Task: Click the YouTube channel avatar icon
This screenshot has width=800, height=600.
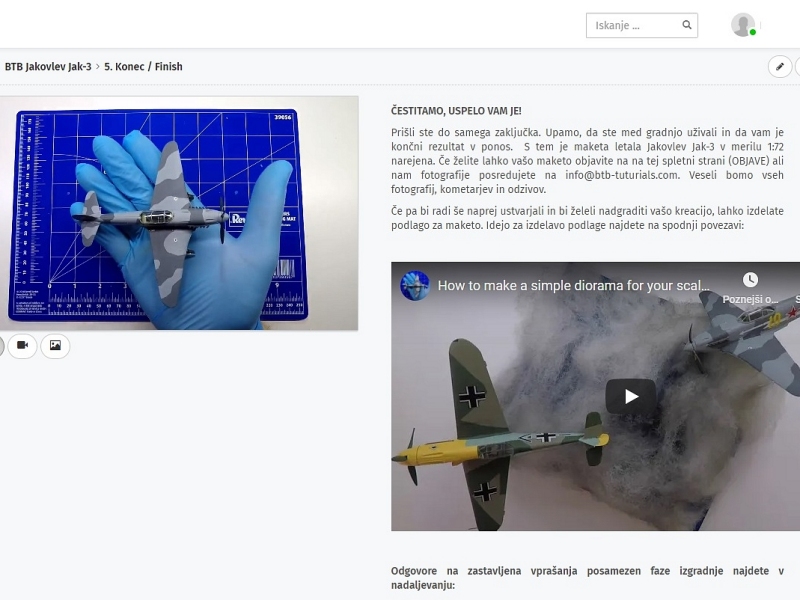Action: click(x=415, y=286)
